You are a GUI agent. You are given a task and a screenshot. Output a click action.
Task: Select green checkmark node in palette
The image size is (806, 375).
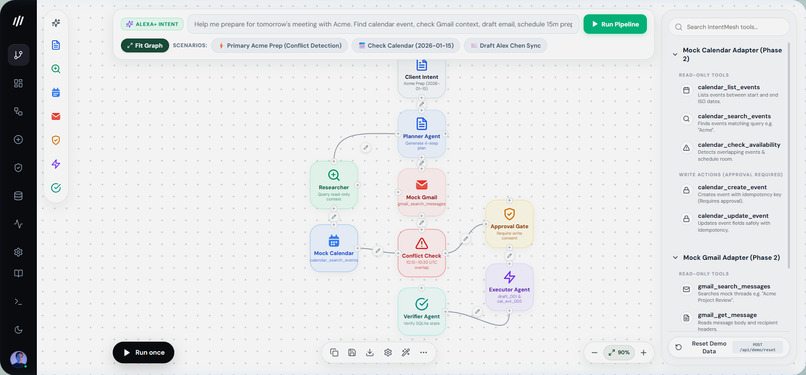(x=56, y=188)
